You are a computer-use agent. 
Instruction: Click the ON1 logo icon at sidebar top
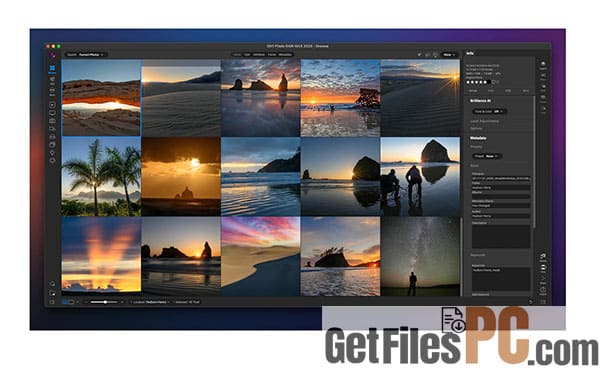tap(52, 55)
